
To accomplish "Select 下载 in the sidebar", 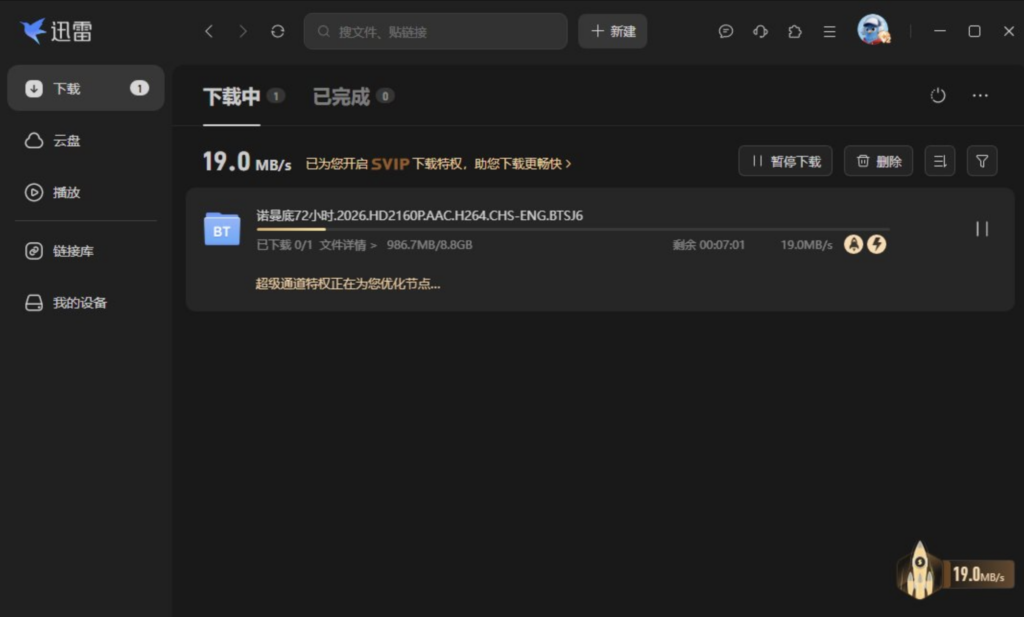I will 86,88.
